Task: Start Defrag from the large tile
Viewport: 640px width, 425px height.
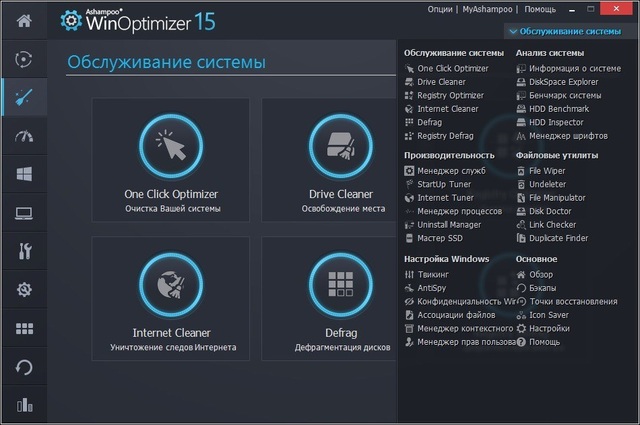Action: coord(341,286)
